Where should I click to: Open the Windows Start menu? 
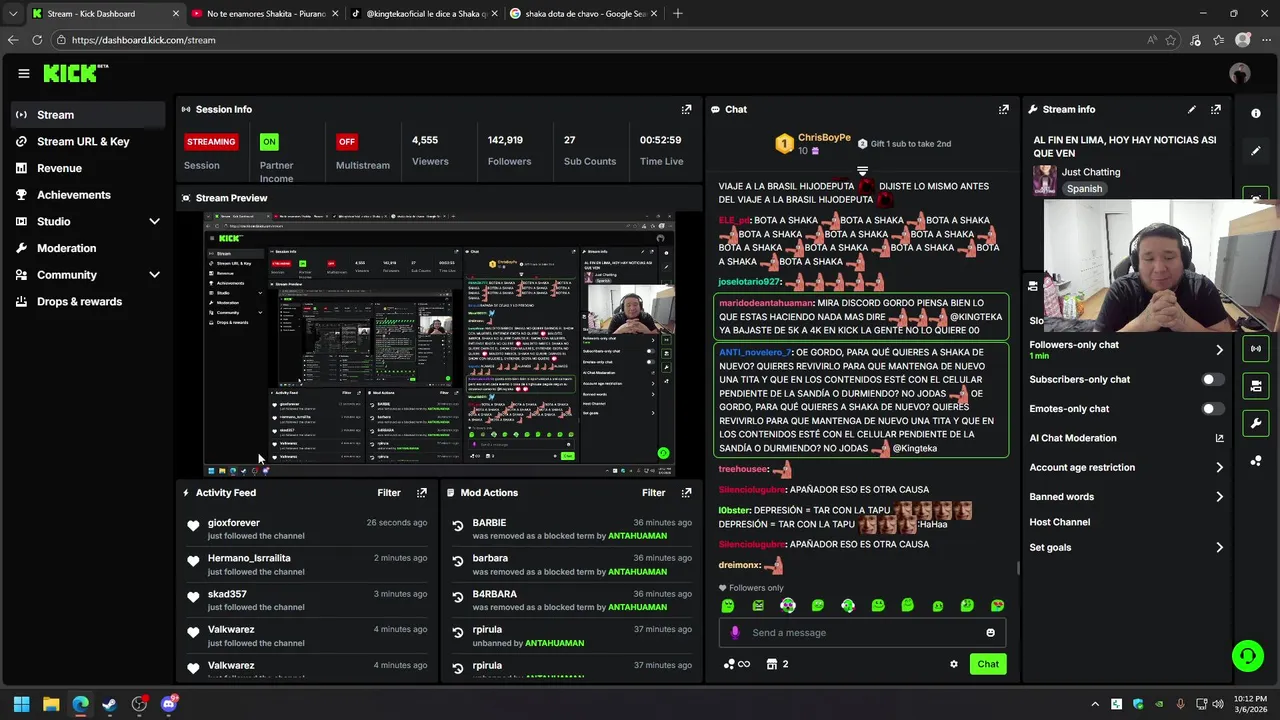pos(22,704)
